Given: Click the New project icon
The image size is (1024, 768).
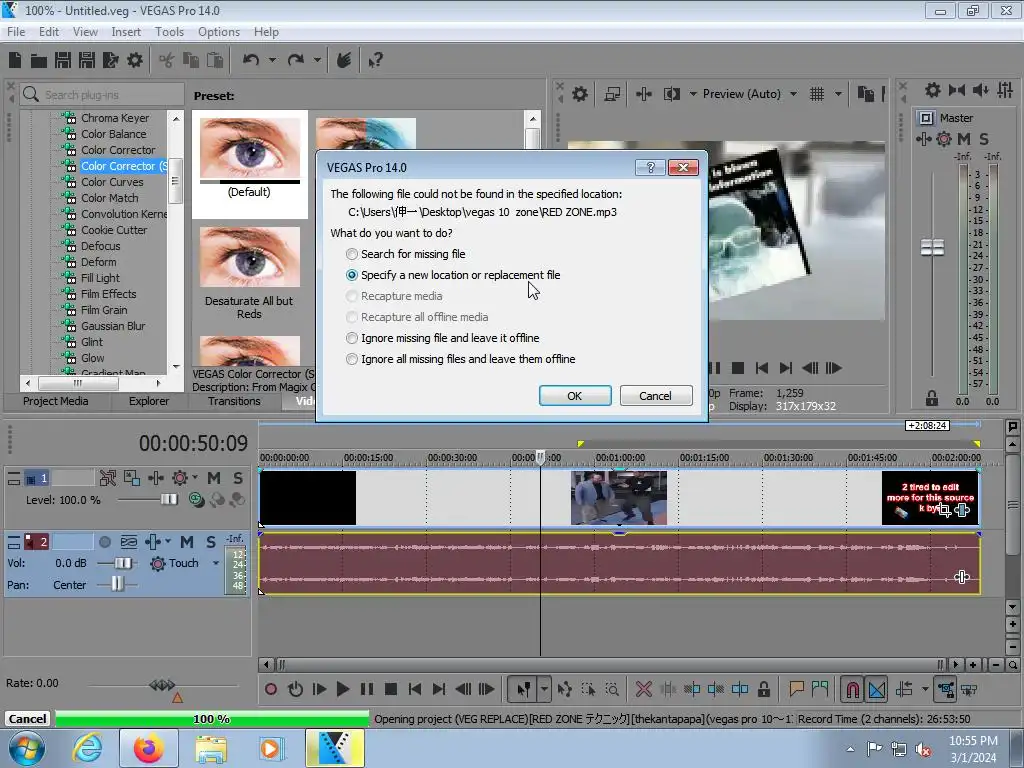Looking at the screenshot, I should [x=15, y=61].
